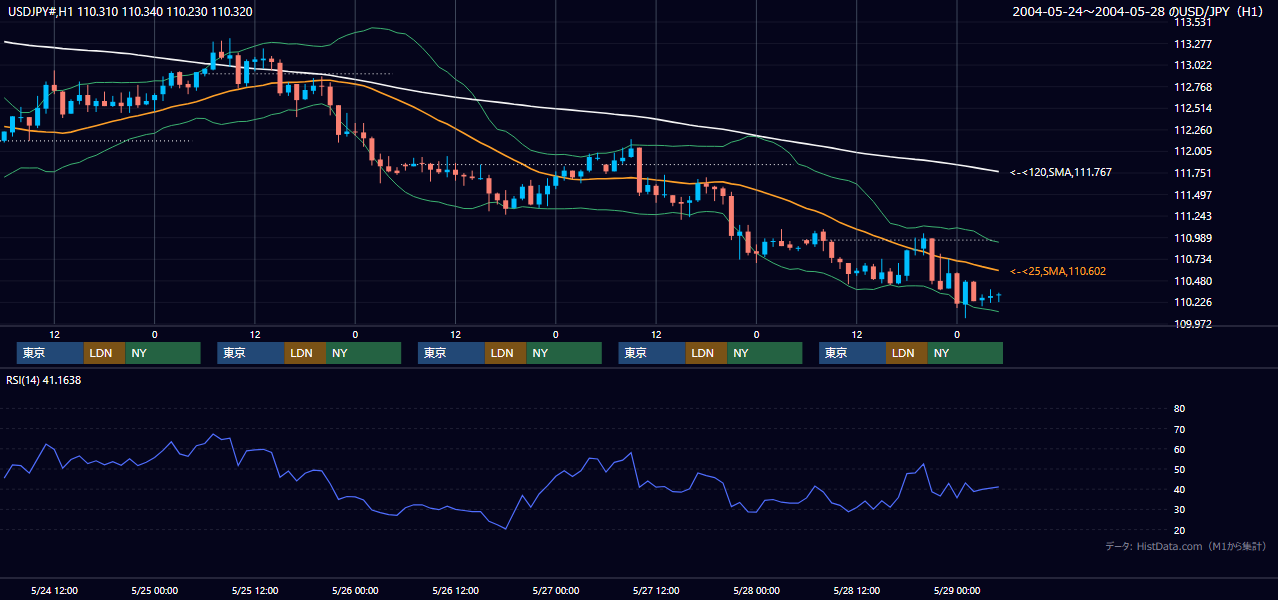Click the RSI 20 level label
This screenshot has width=1278, height=600.
[x=1179, y=530]
